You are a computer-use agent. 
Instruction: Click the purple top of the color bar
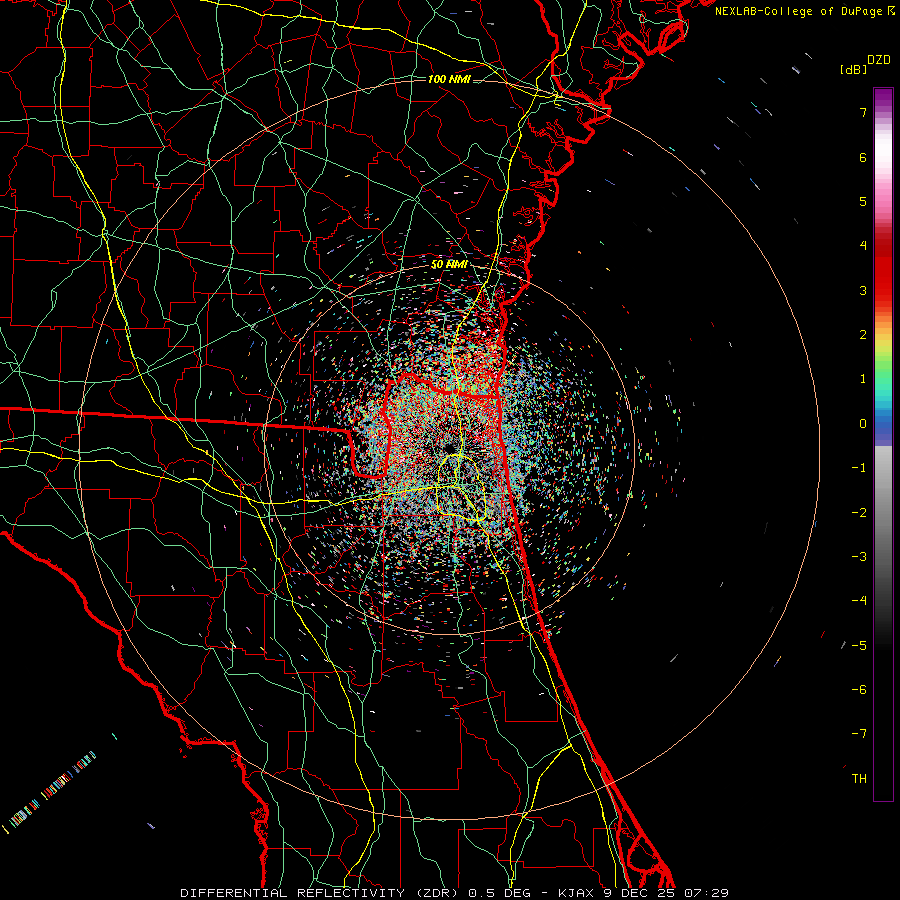883,96
